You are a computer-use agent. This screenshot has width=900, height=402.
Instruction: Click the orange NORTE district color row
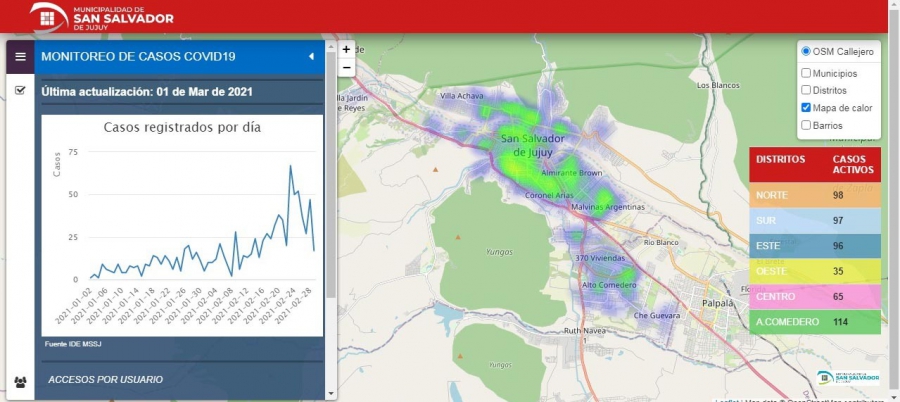pos(814,194)
